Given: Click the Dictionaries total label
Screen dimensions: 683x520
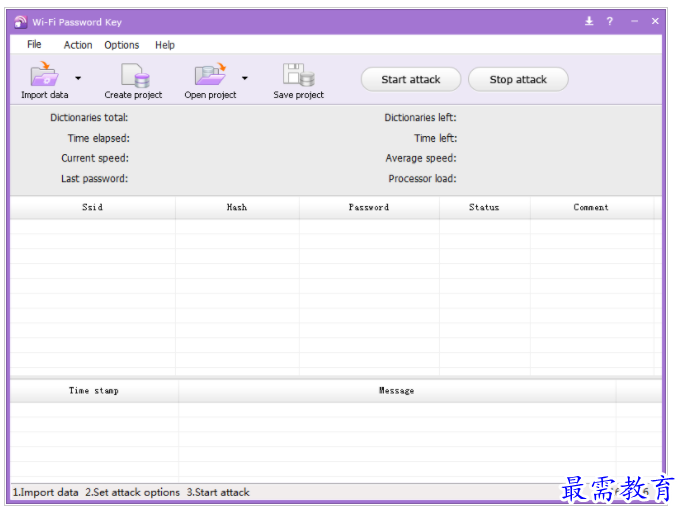Looking at the screenshot, I should click(89, 118).
